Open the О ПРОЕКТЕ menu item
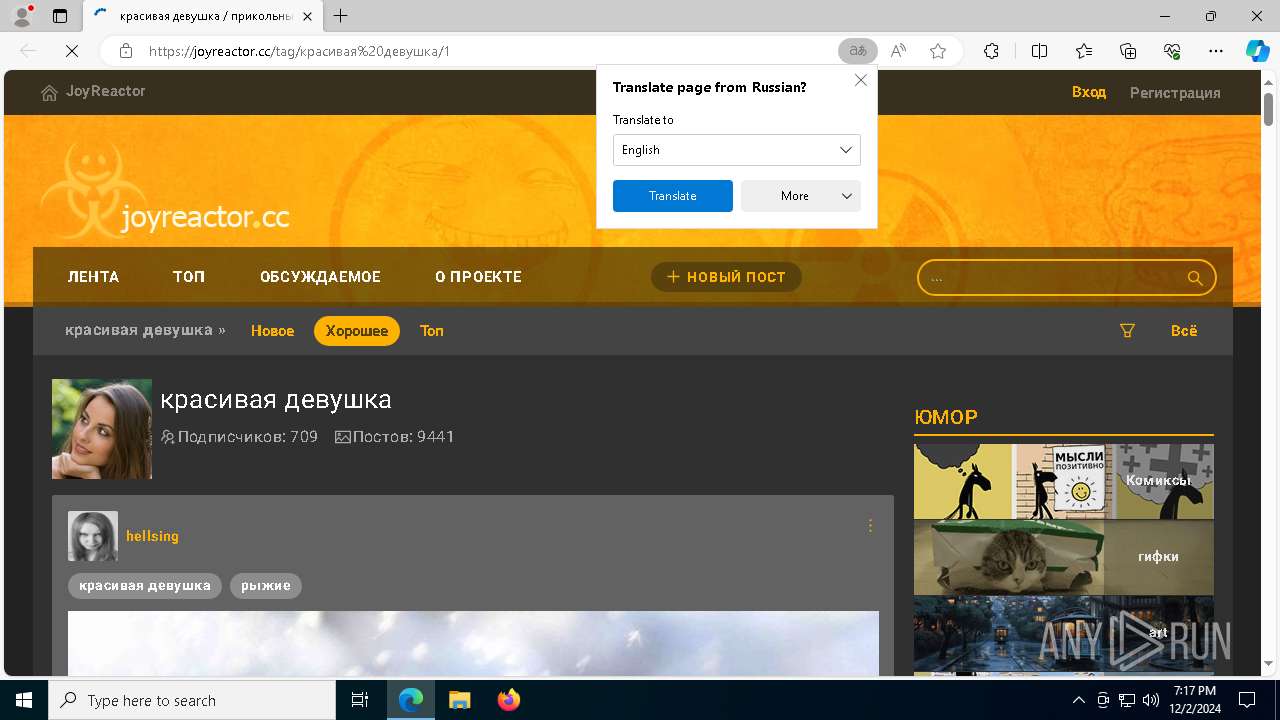This screenshot has width=1280, height=720. point(478,277)
